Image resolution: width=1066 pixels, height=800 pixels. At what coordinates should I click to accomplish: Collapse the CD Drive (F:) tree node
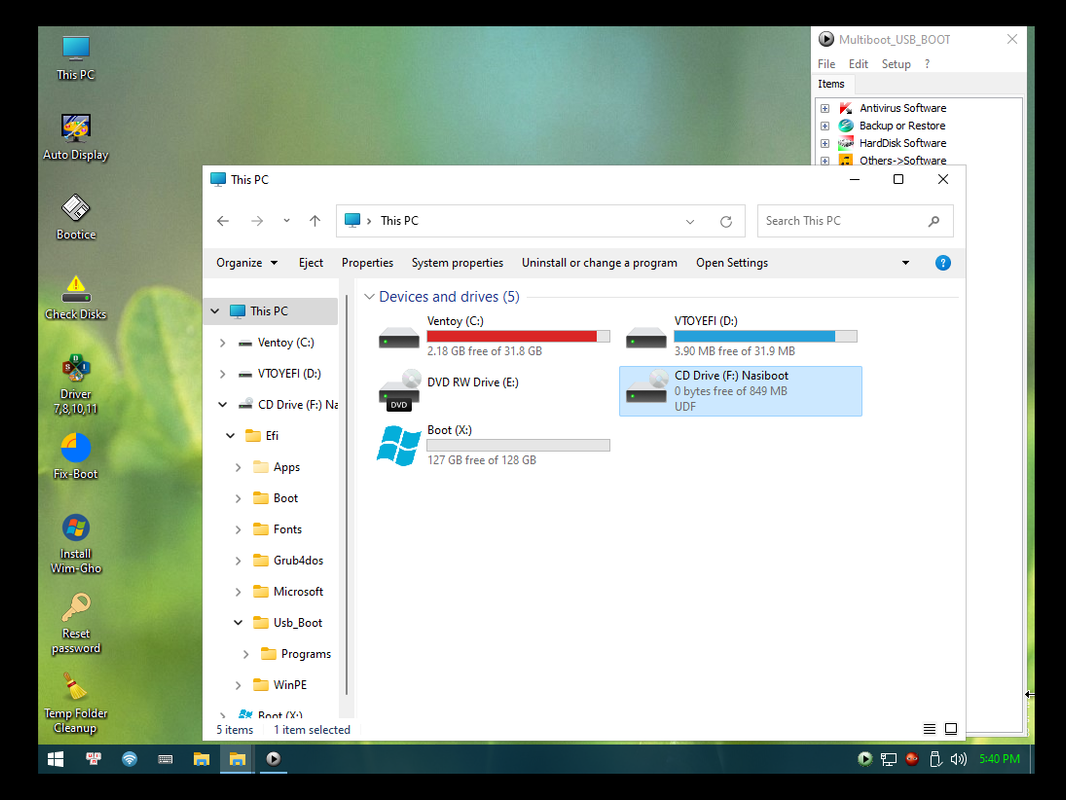222,404
